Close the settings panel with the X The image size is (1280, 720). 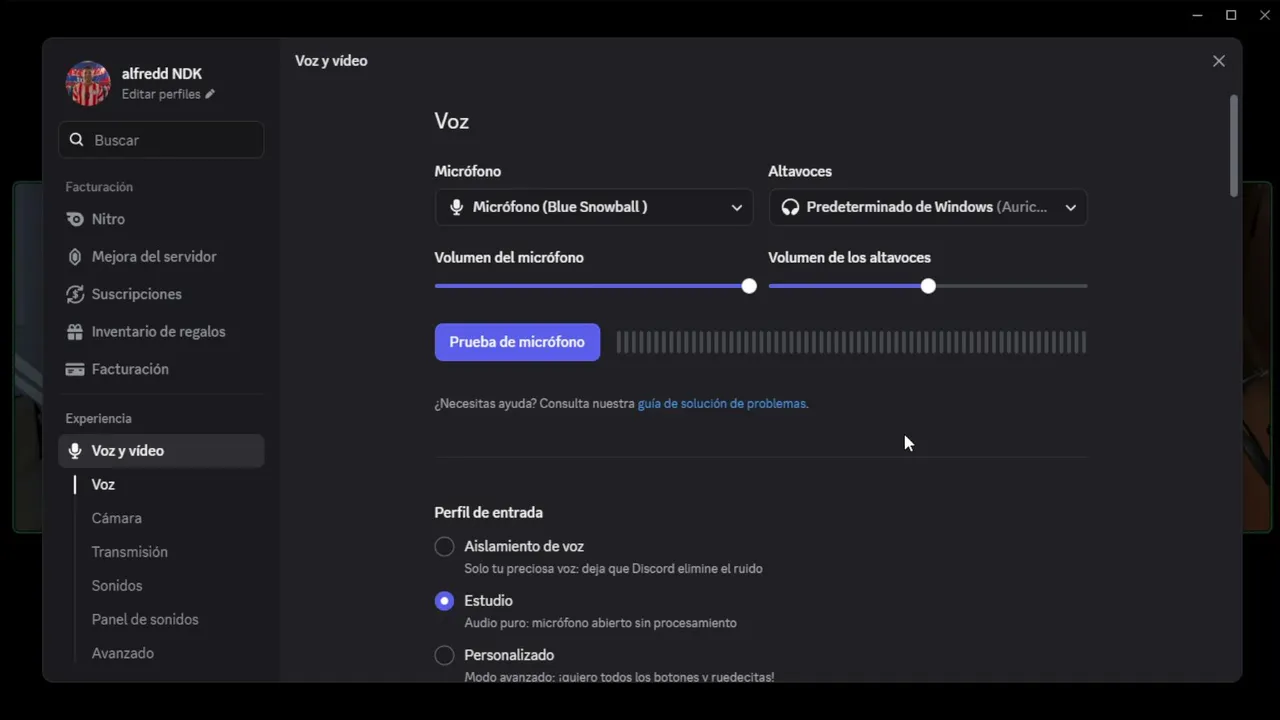tap(1218, 61)
